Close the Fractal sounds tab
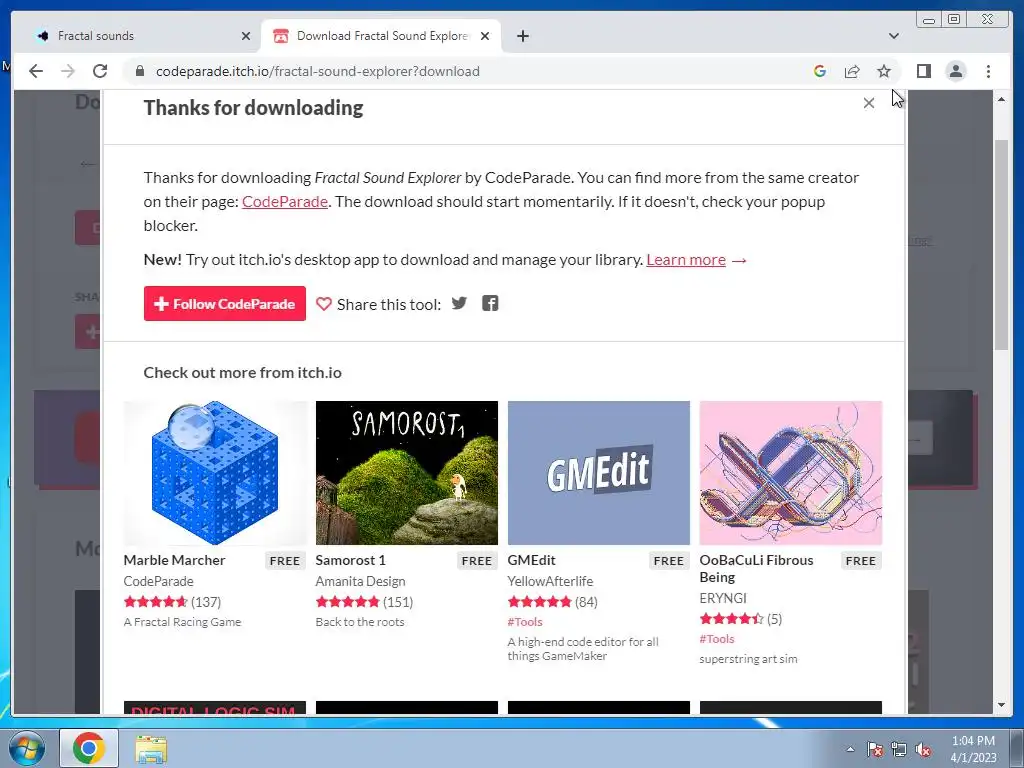Screen dimensions: 1024x768 (246, 36)
